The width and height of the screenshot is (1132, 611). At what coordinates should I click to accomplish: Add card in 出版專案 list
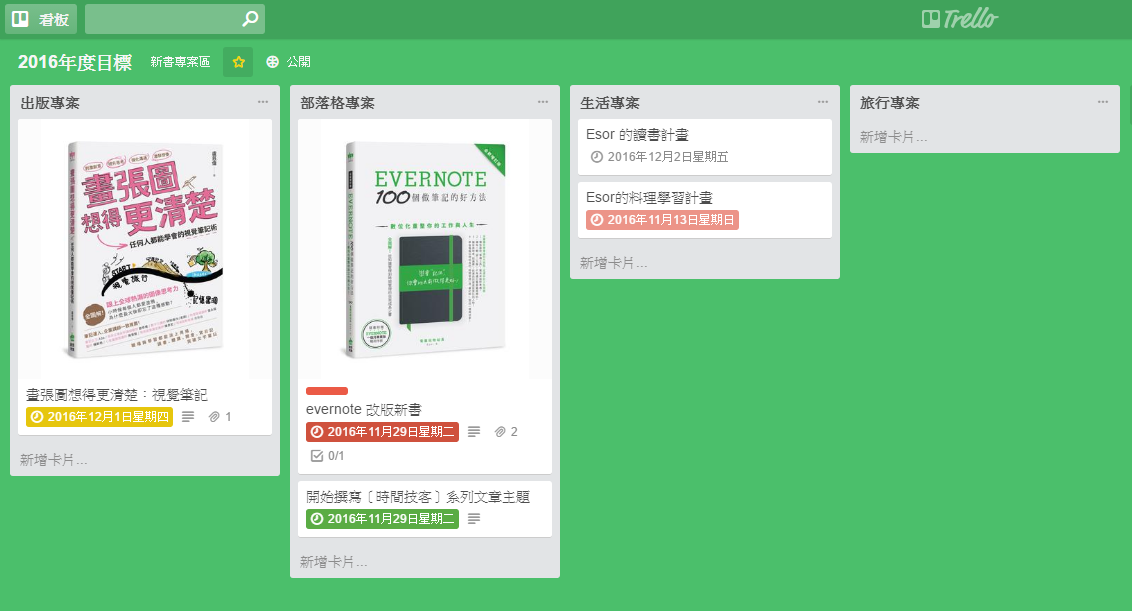(x=54, y=460)
